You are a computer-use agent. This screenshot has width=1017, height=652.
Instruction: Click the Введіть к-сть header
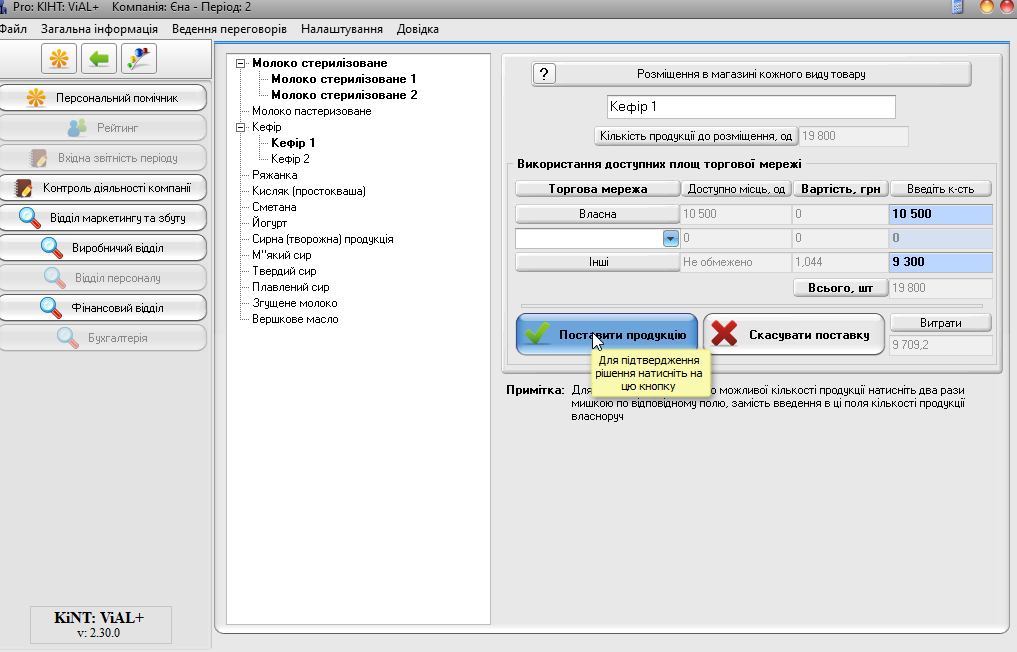(940, 189)
